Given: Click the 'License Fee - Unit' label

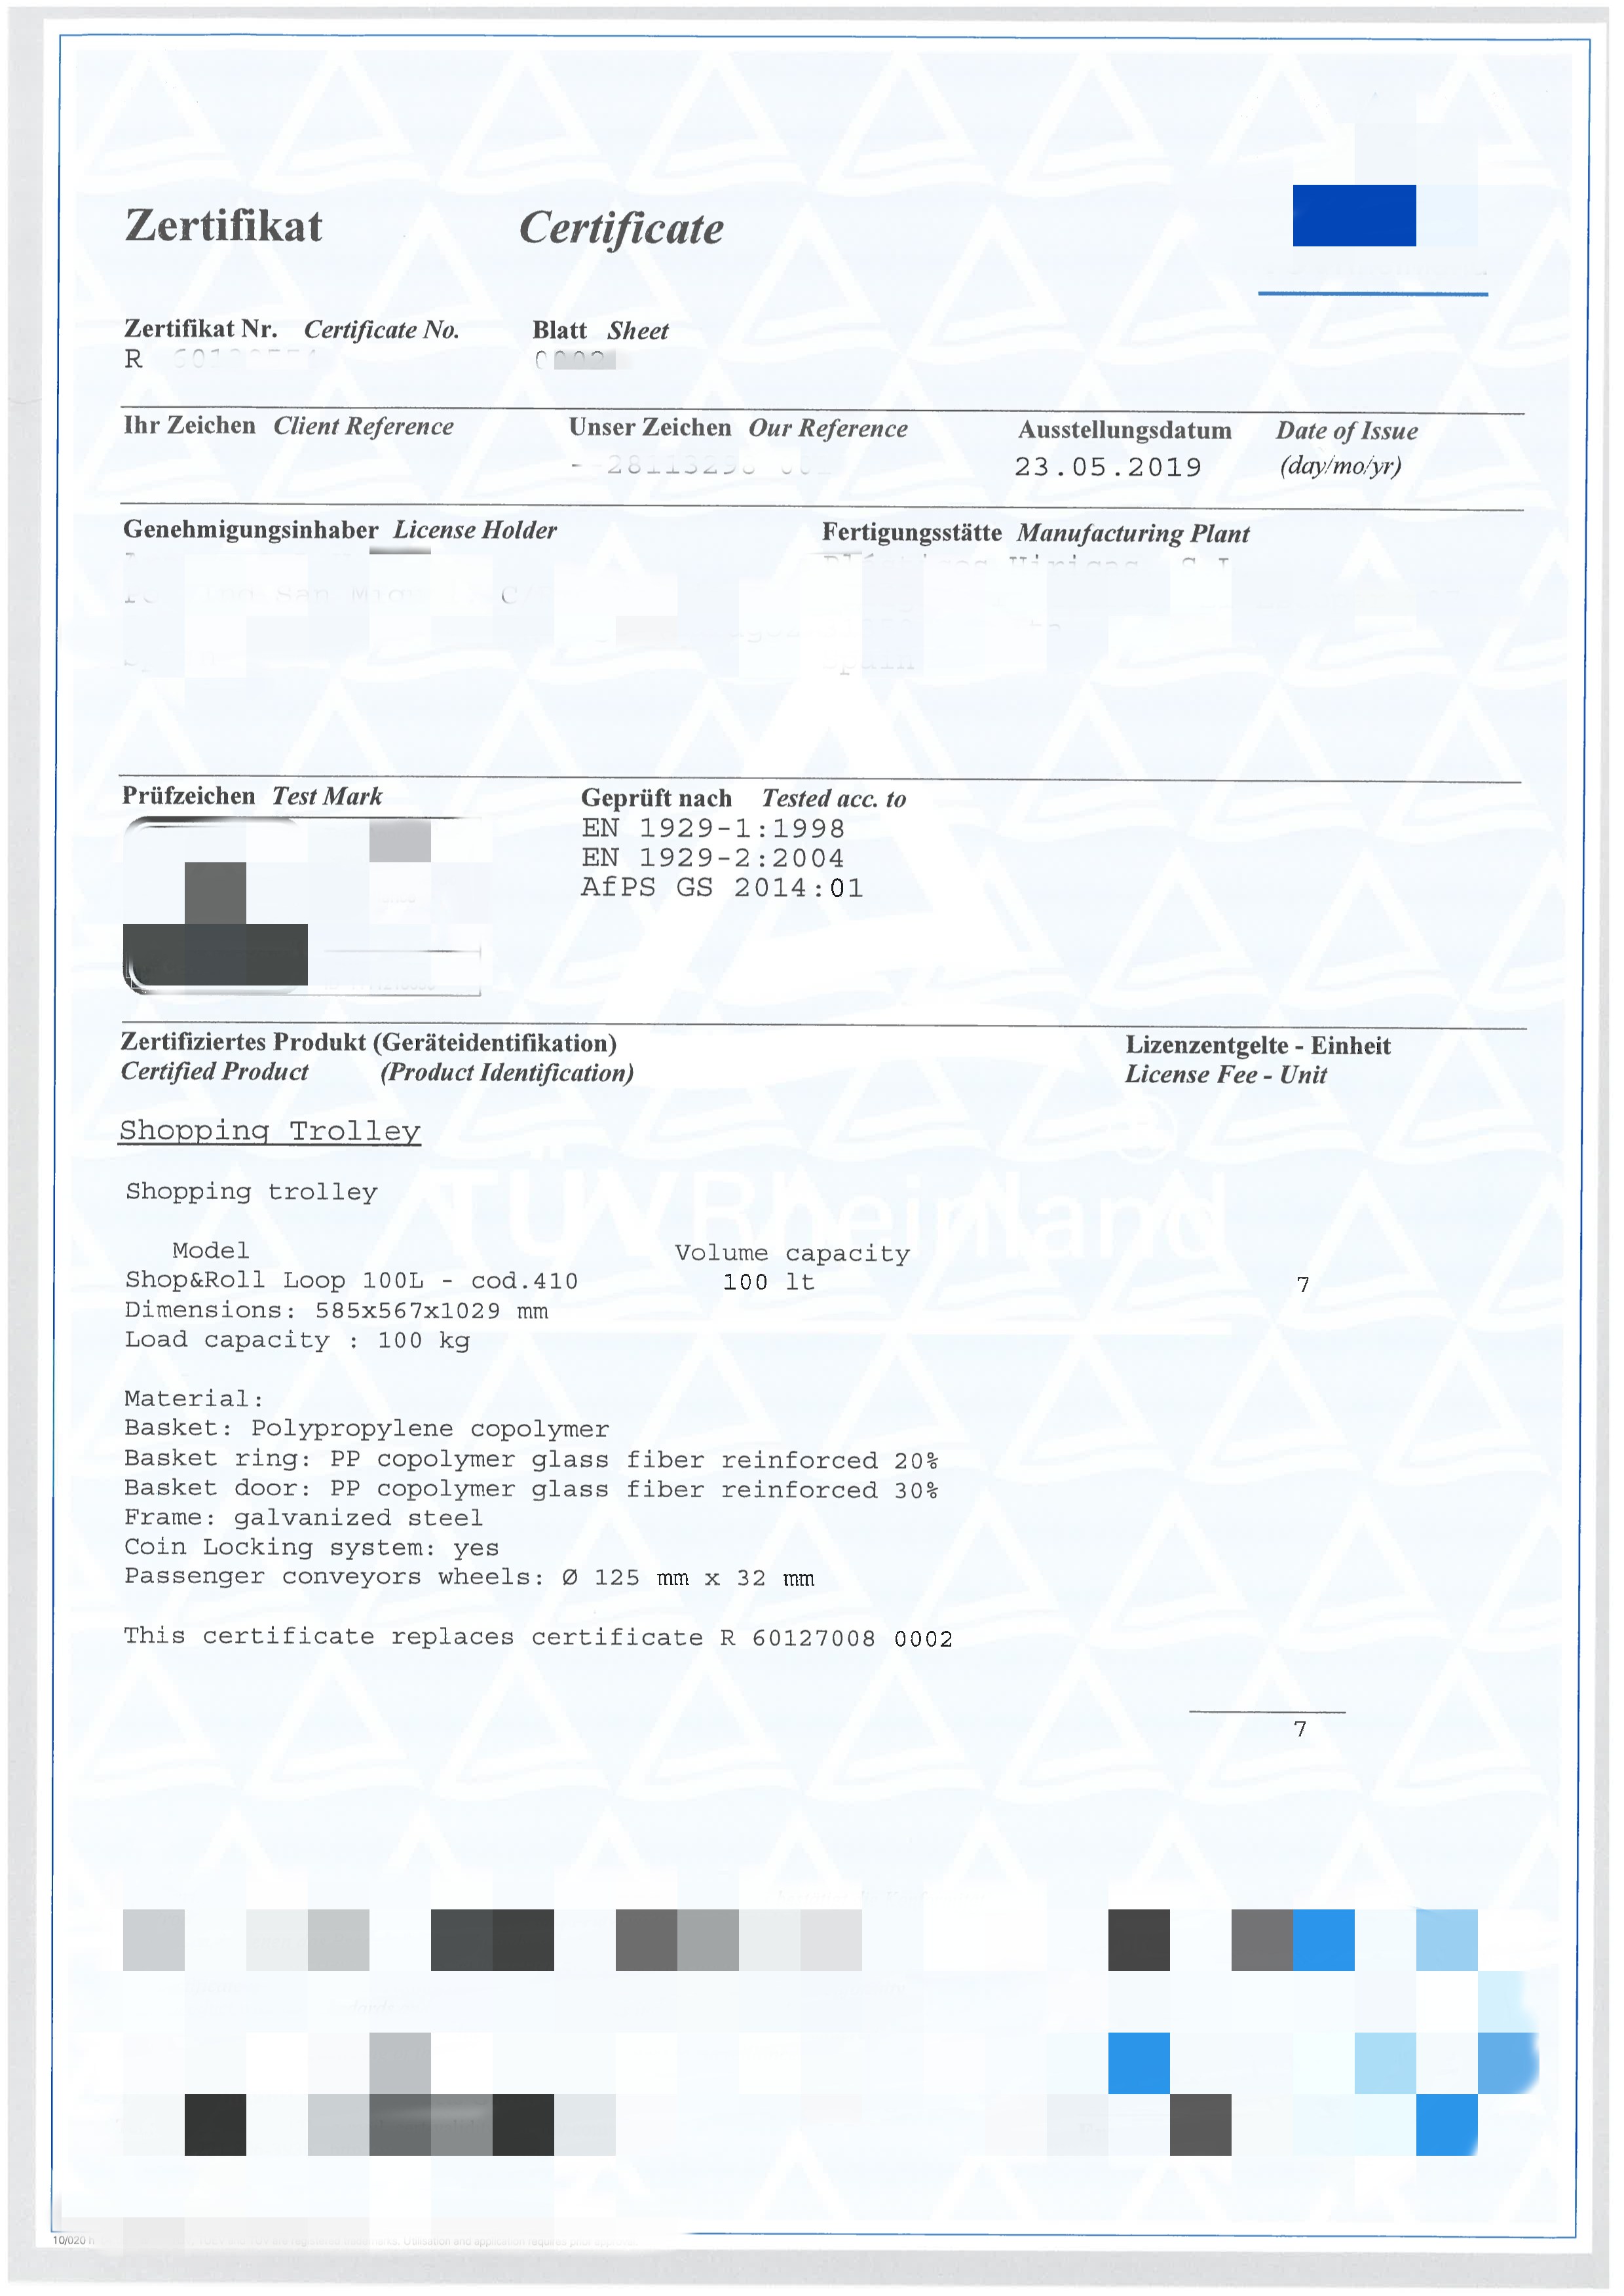Looking at the screenshot, I should [x=1226, y=1075].
